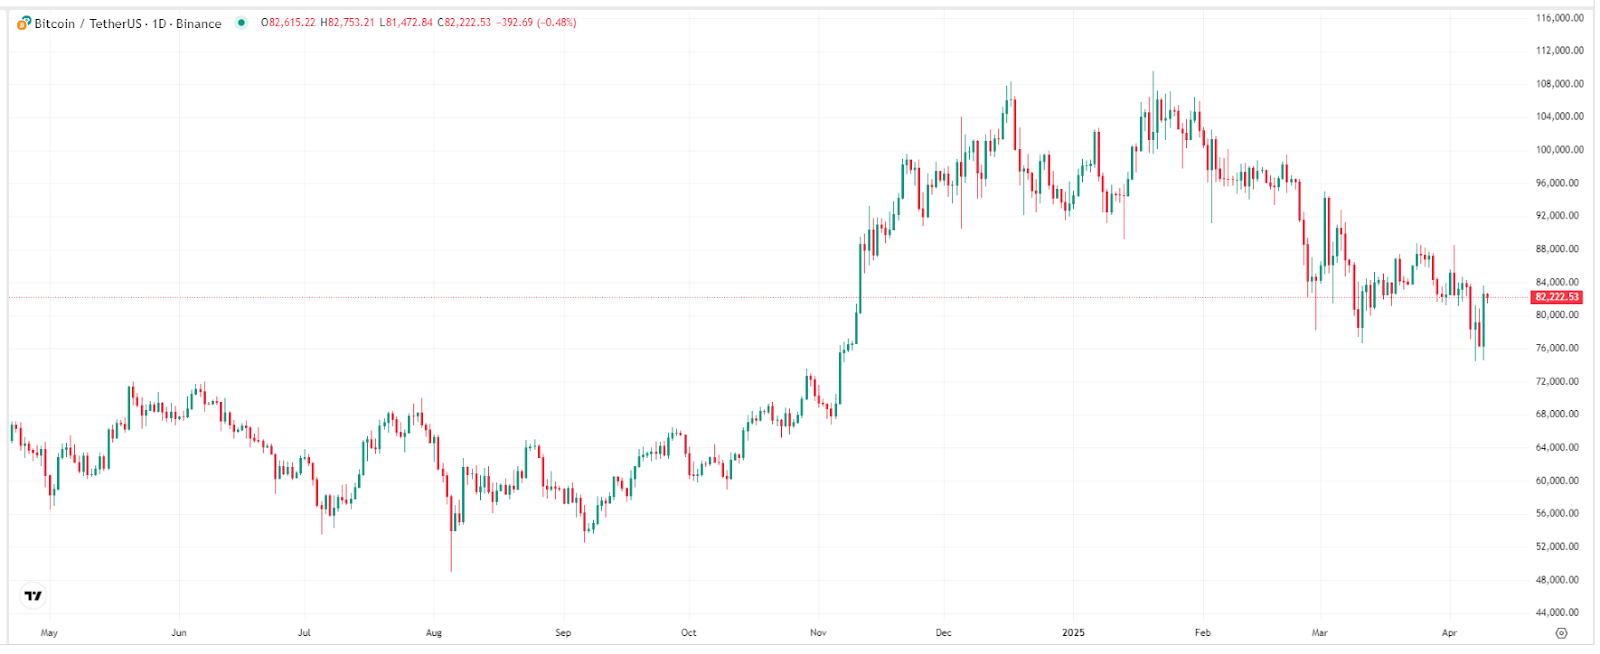This screenshot has height=654, width=1600.
Task: Open chart settings with the gear icon
Action: [x=1562, y=632]
